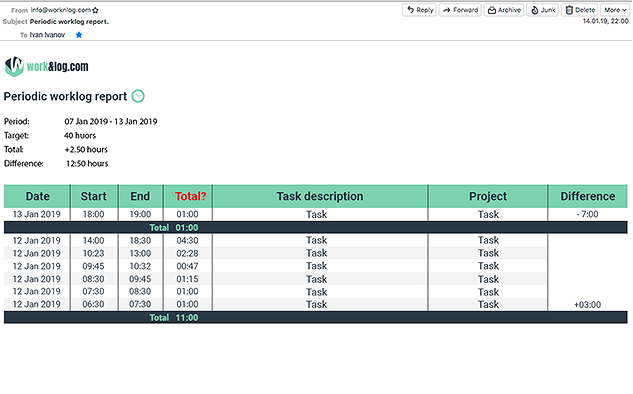Click Project cell in the 06:30 row
The width and height of the screenshot is (633, 394).
point(488,304)
